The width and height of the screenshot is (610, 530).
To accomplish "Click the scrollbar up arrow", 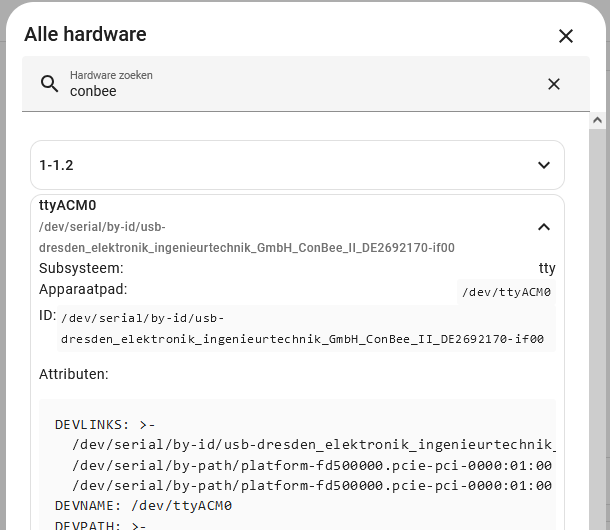I will 598,120.
